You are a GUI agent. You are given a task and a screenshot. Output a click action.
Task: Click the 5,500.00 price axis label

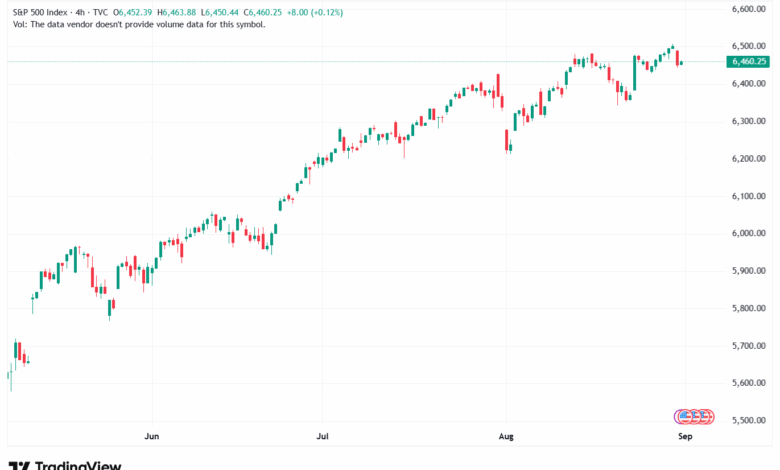coord(748,420)
